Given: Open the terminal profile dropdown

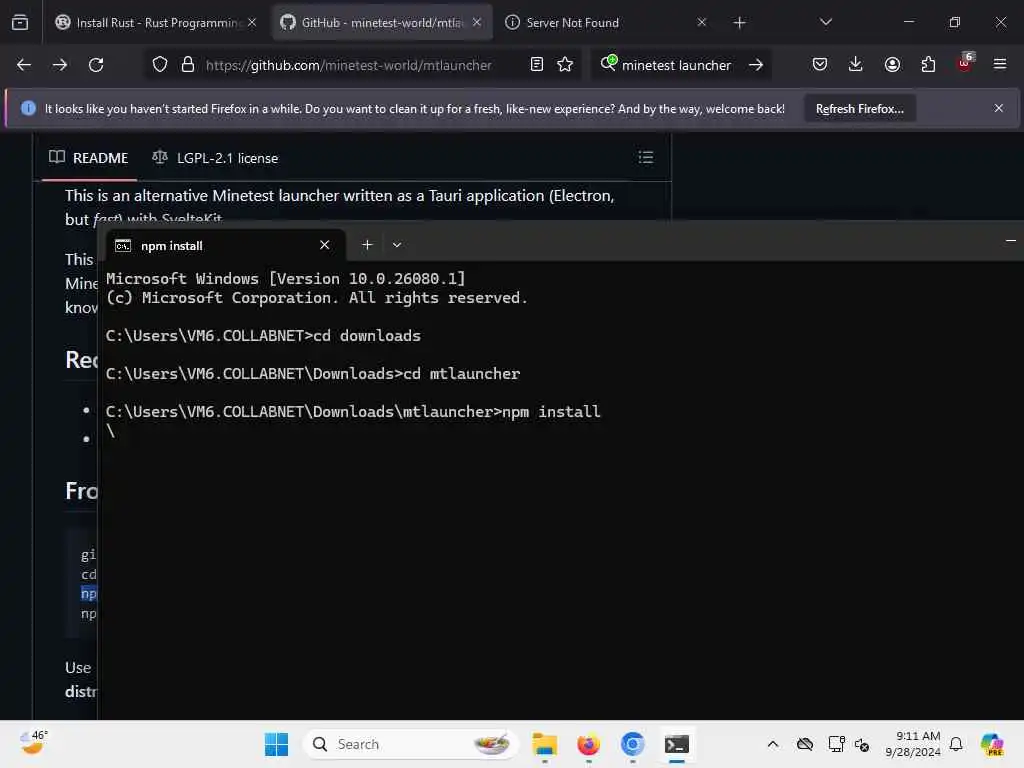Looking at the screenshot, I should click(x=397, y=245).
